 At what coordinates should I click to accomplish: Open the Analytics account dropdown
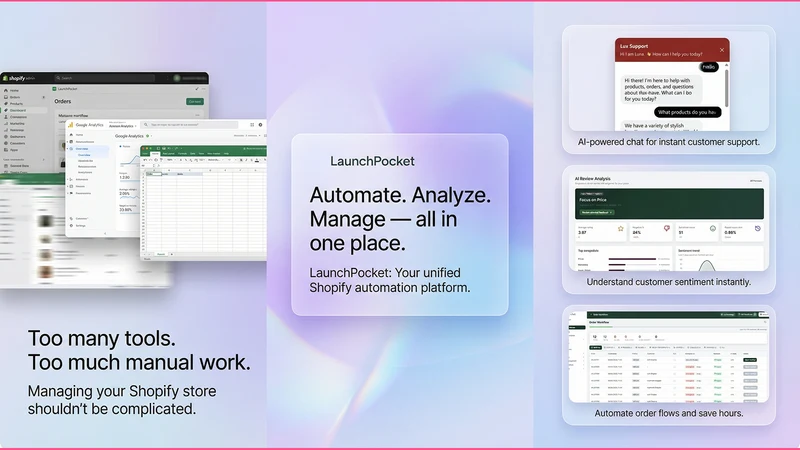[122, 125]
